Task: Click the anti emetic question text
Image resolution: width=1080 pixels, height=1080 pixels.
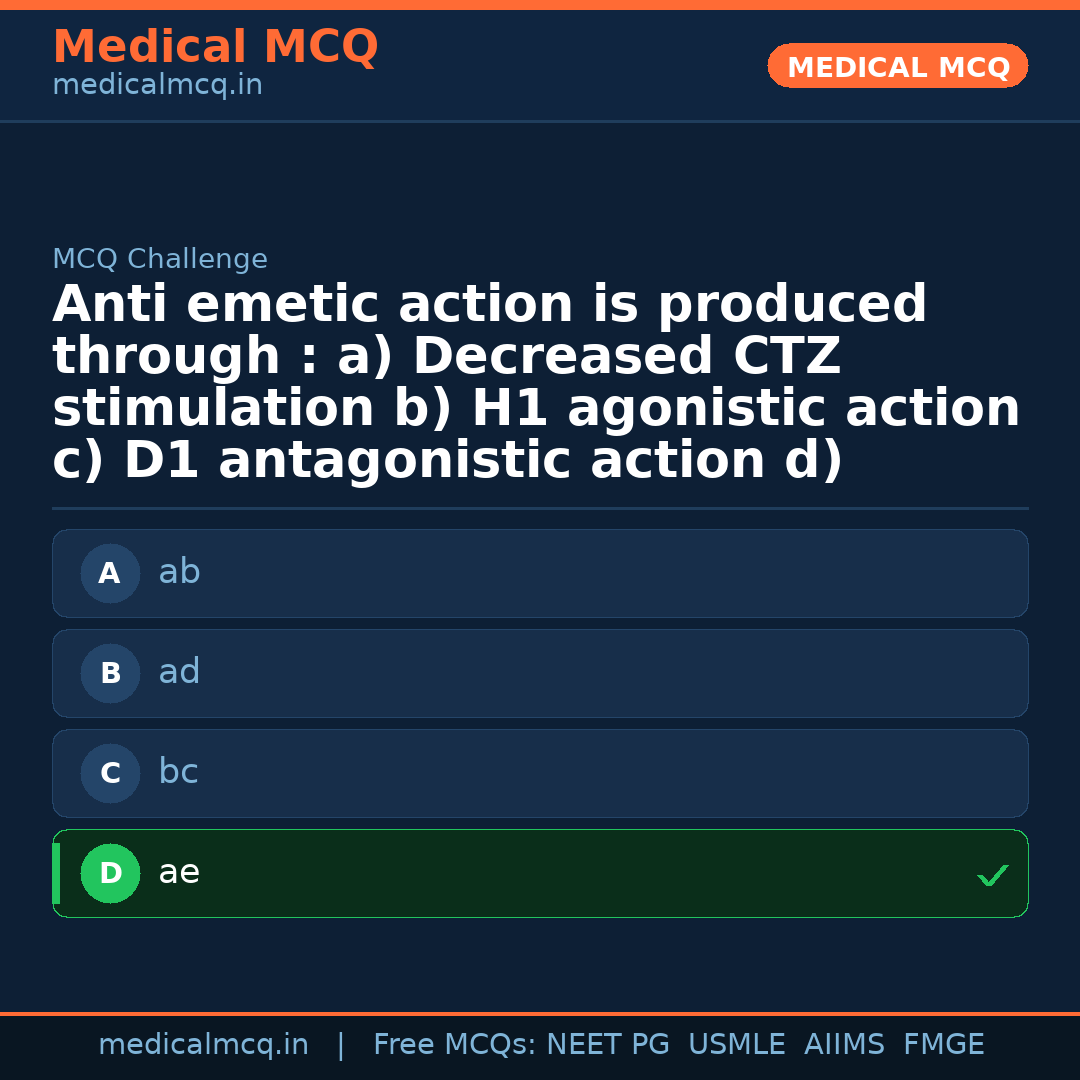Action: click(x=536, y=383)
